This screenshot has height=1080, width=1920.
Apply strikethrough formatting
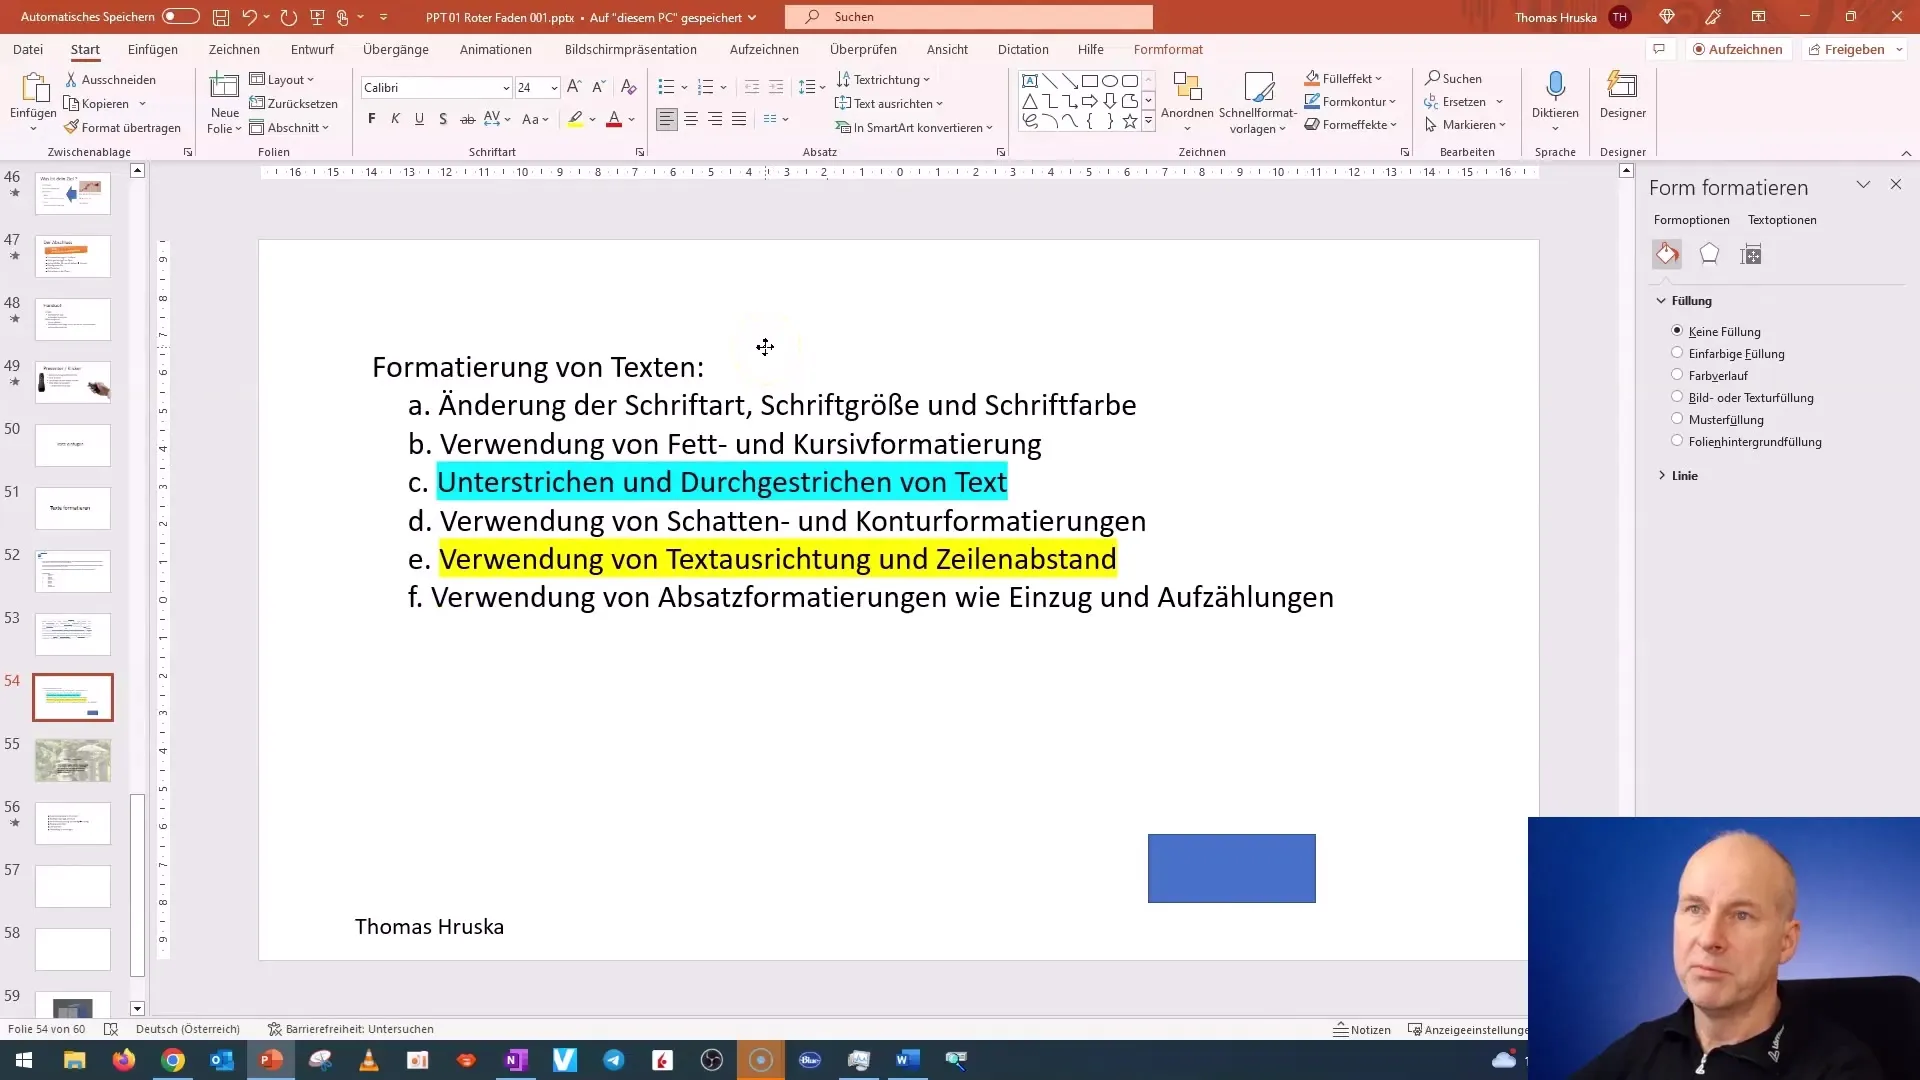pos(467,119)
